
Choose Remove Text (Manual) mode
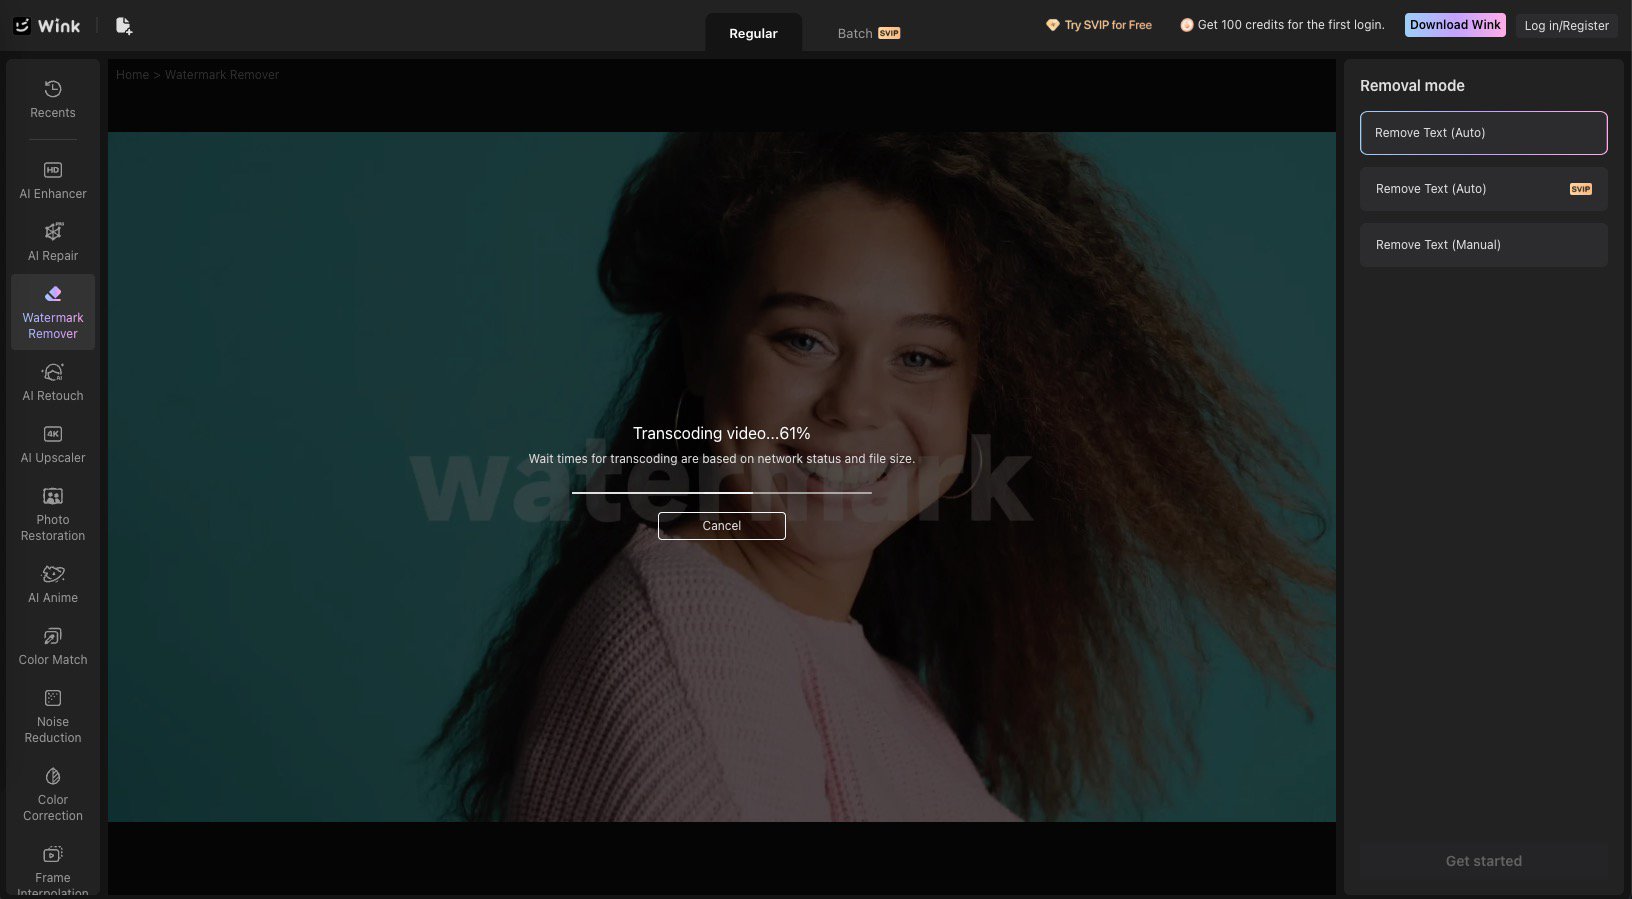coord(1483,245)
